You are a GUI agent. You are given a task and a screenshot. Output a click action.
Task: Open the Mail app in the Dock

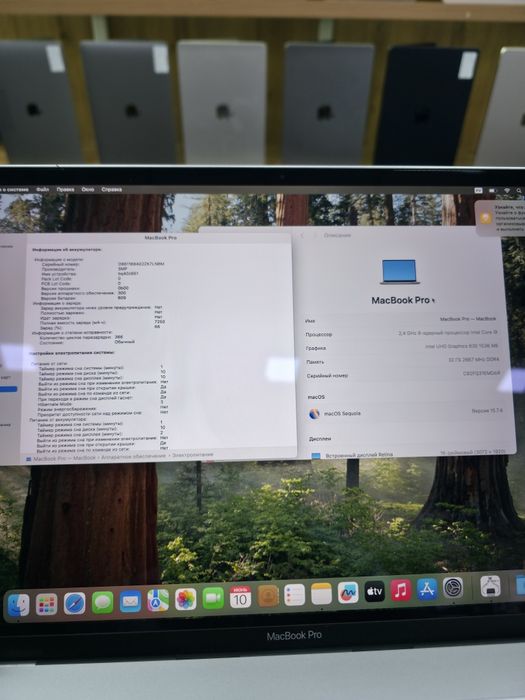point(130,602)
